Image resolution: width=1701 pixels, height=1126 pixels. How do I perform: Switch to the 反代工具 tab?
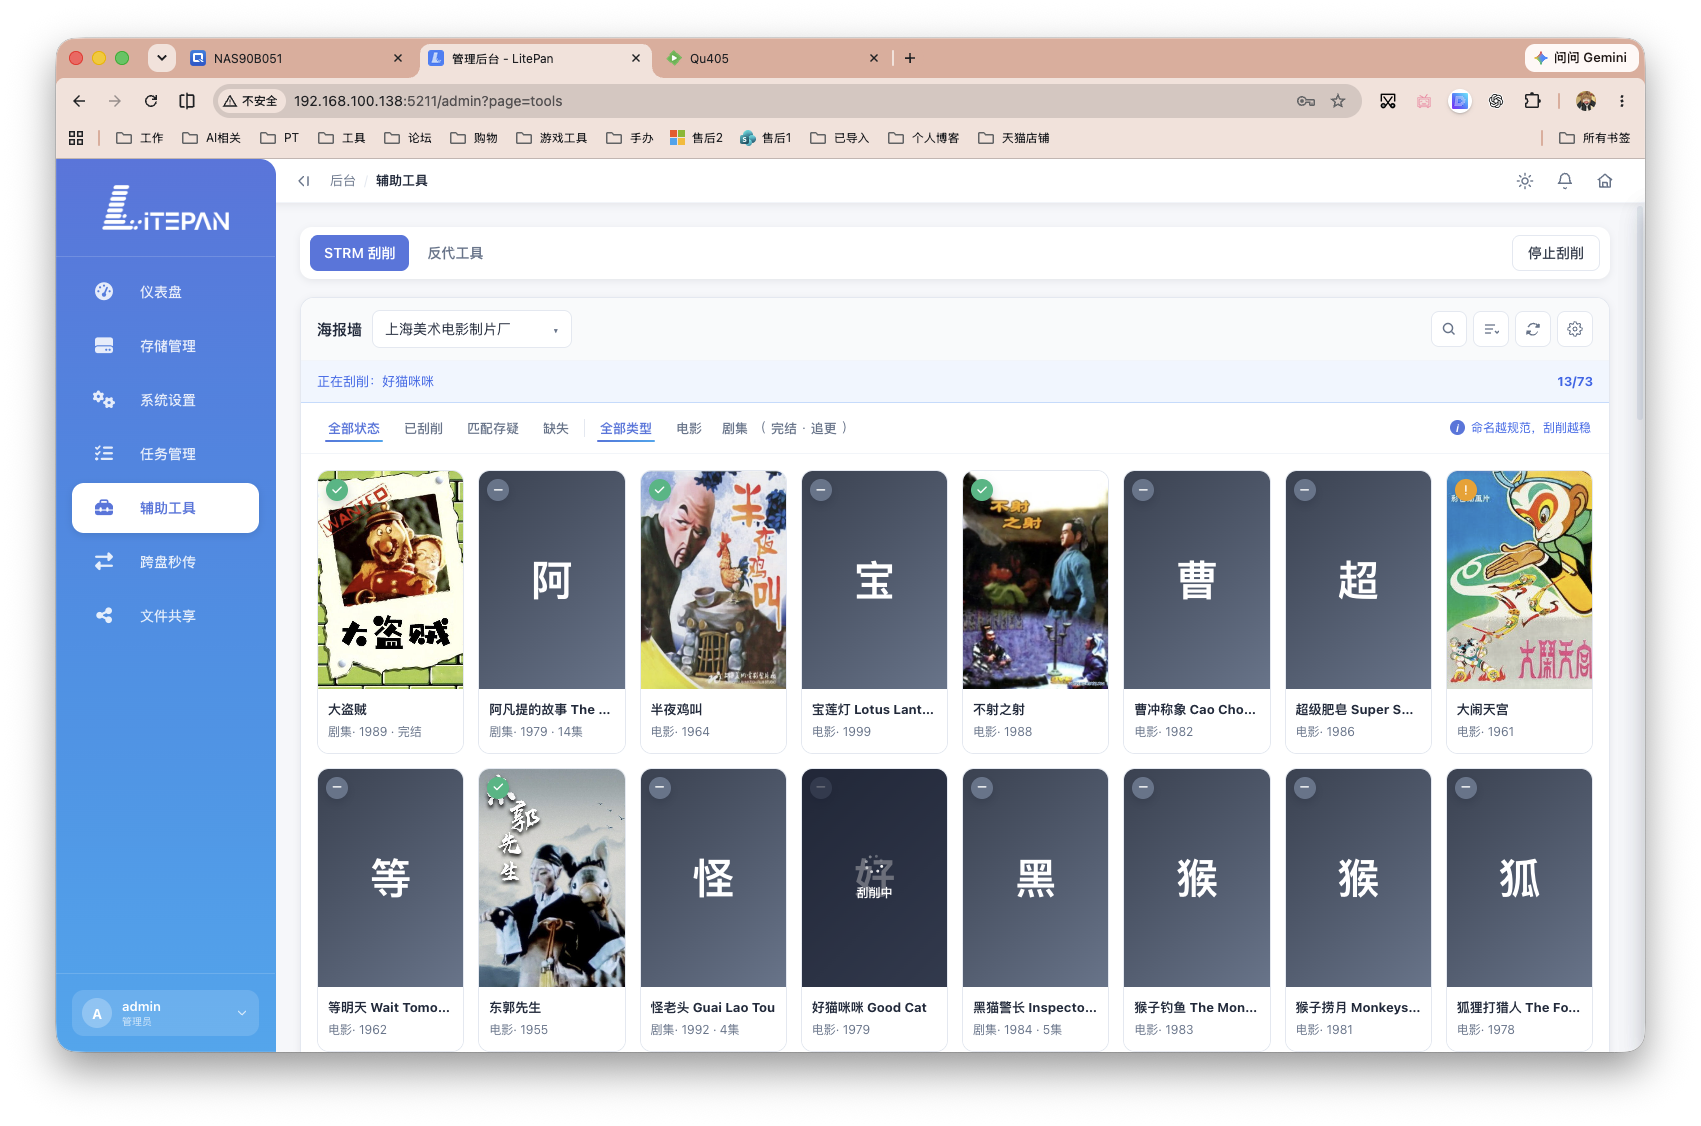pyautogui.click(x=455, y=253)
